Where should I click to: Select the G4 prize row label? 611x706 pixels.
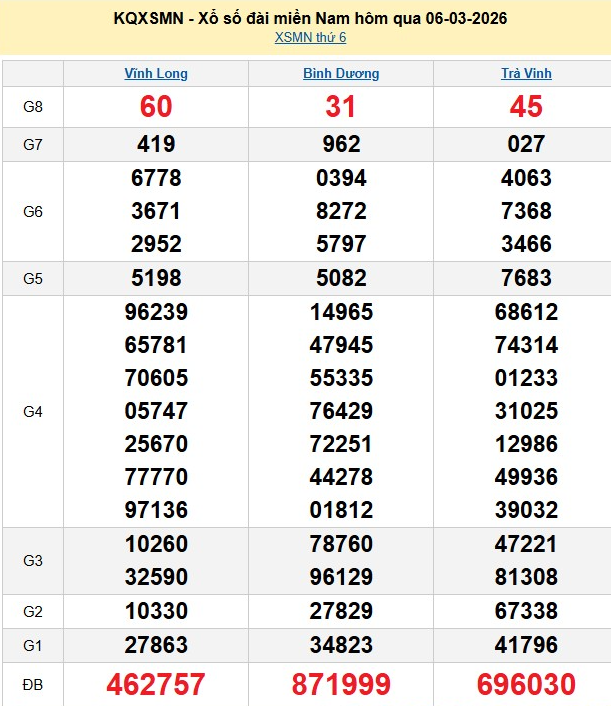point(33,411)
